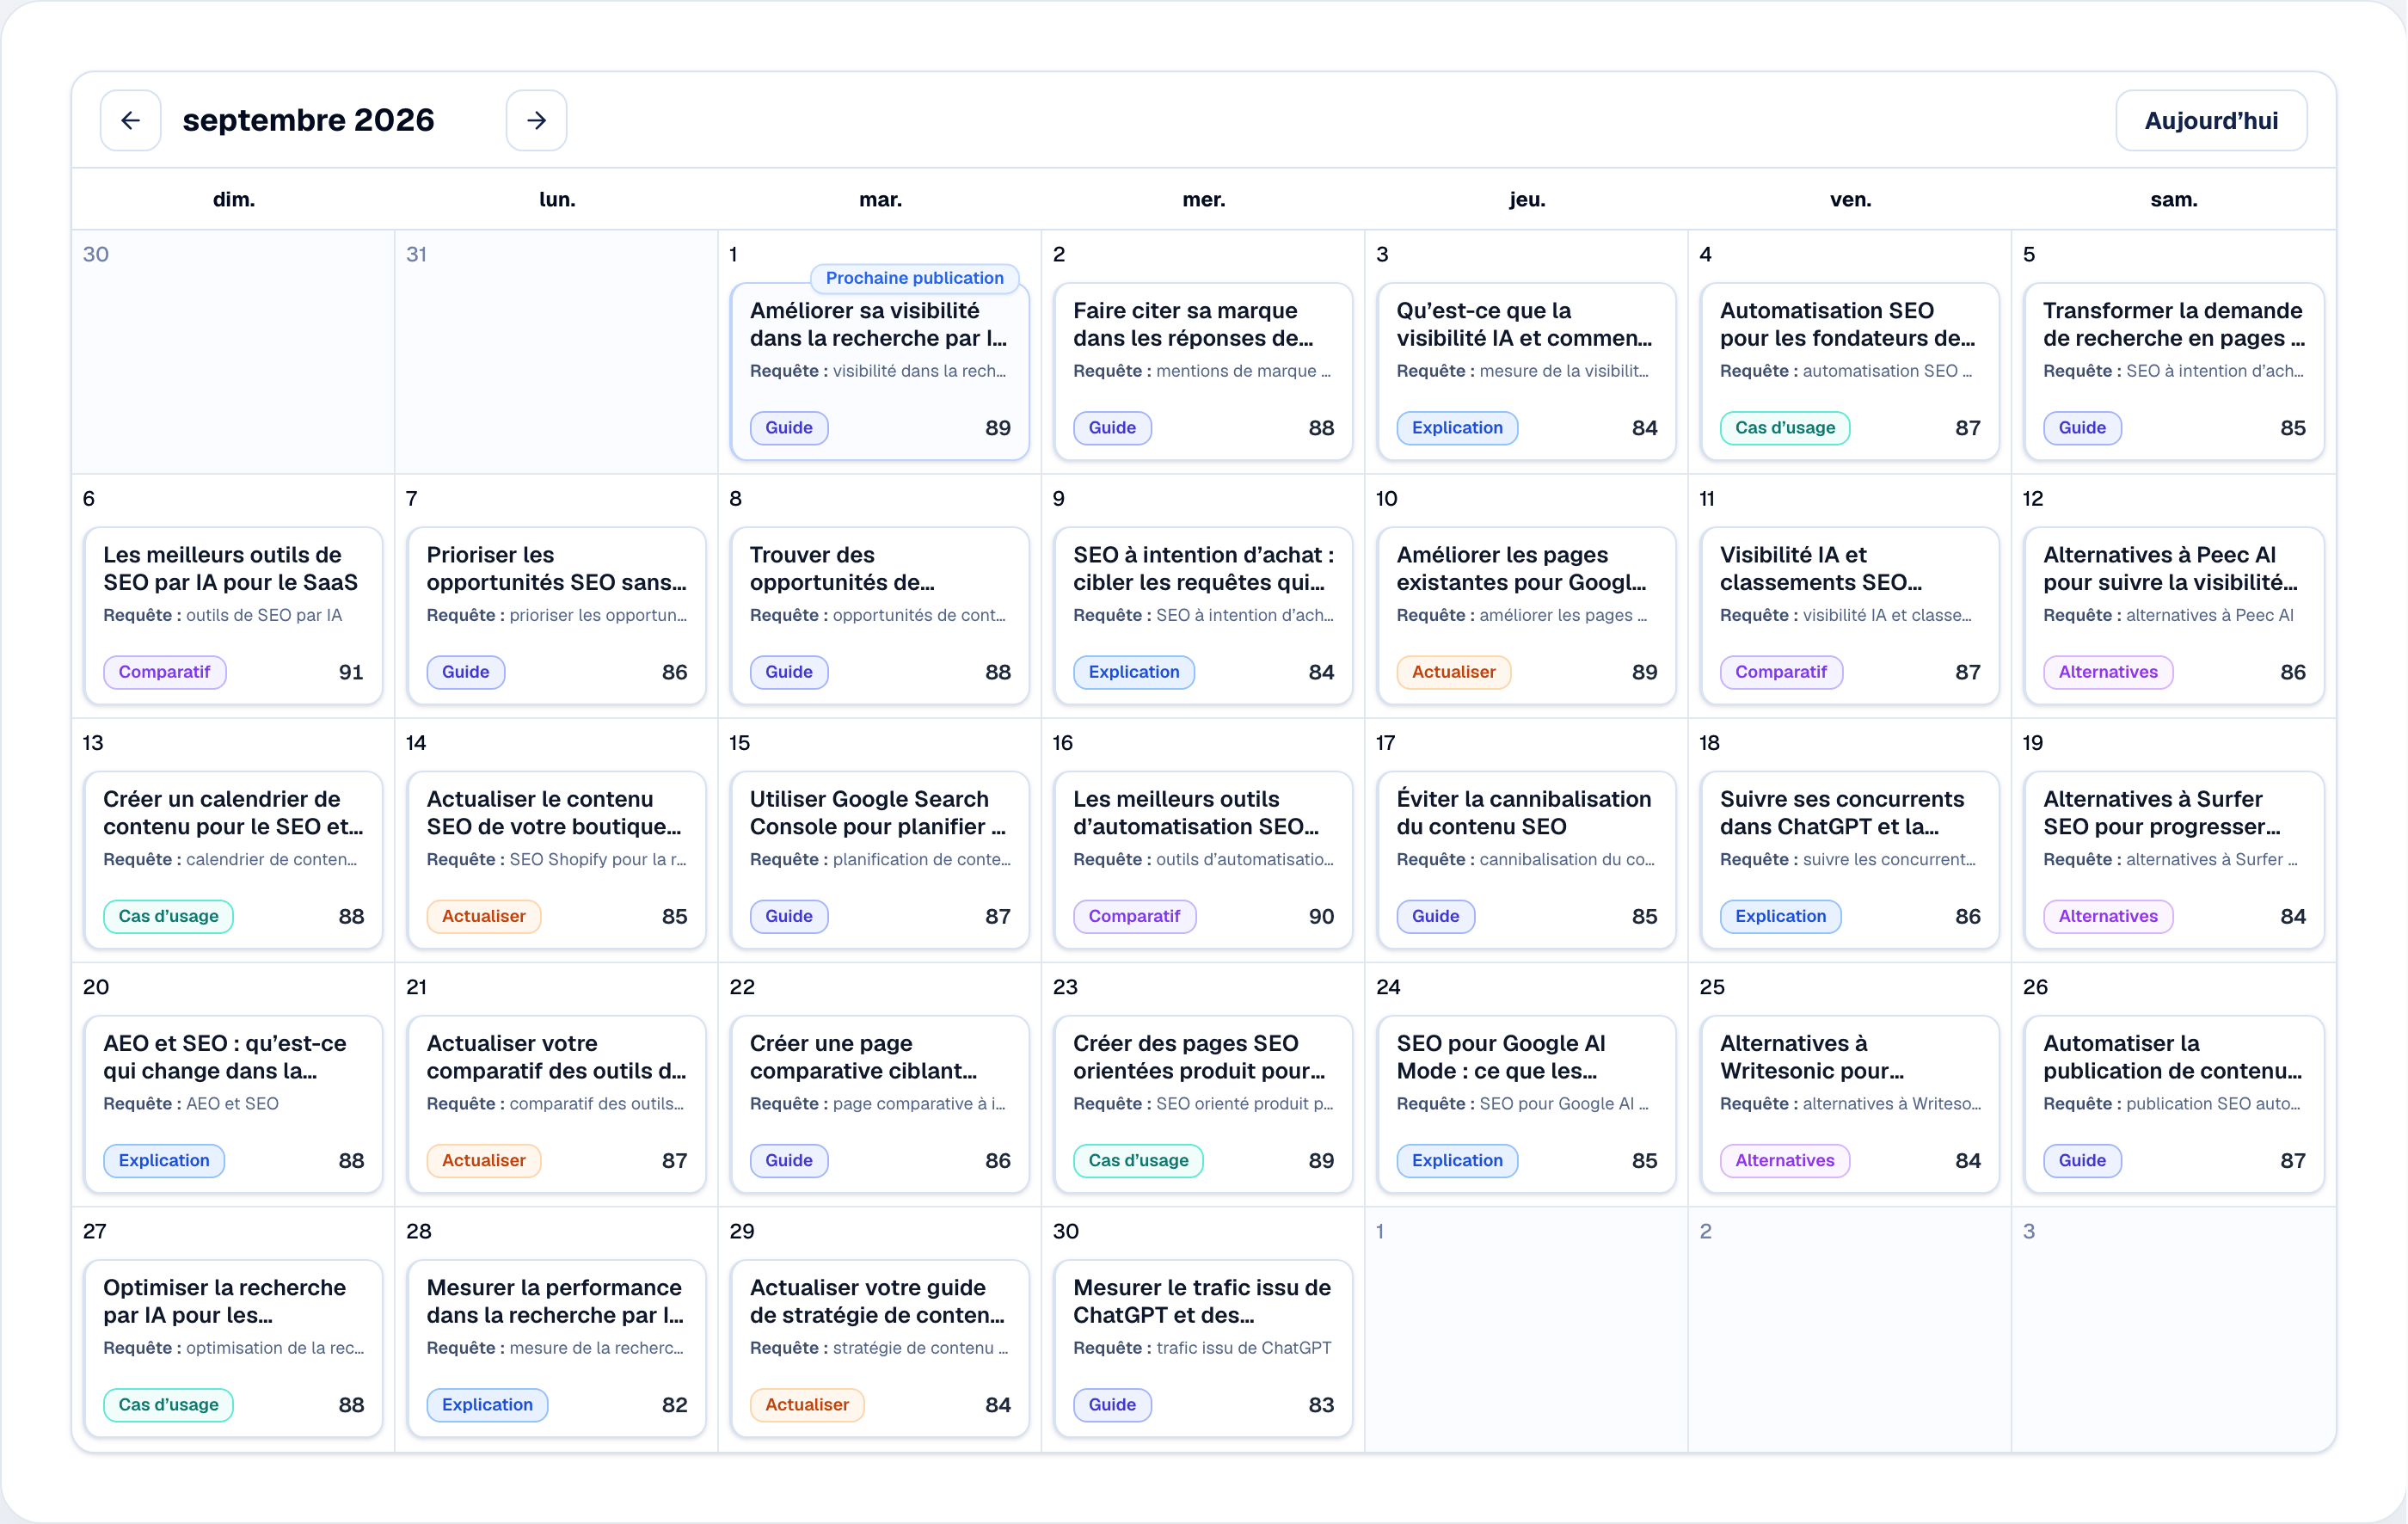Open 'Actualiser votre guide de stratégie' card
Screen dimensions: 2408x1524
point(879,1348)
